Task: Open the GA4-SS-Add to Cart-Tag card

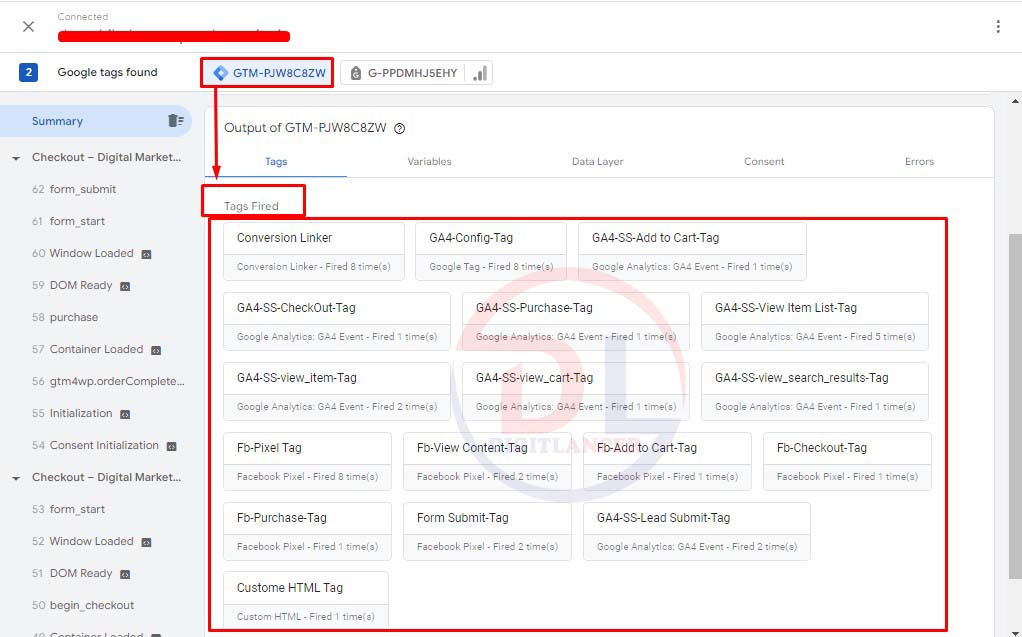Action: pyautogui.click(x=692, y=252)
